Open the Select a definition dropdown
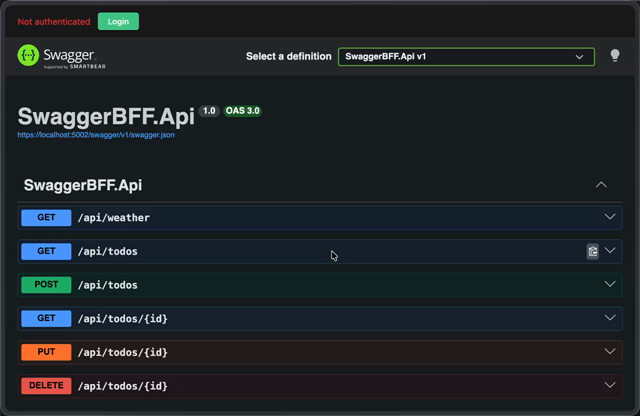Screen dimensions: 640x416 [466, 57]
